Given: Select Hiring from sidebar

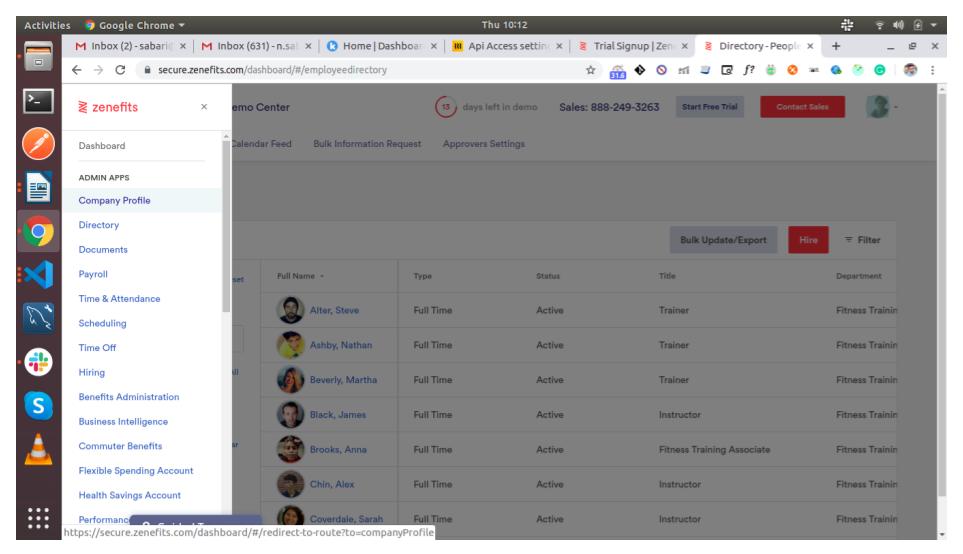Looking at the screenshot, I should coord(92,372).
